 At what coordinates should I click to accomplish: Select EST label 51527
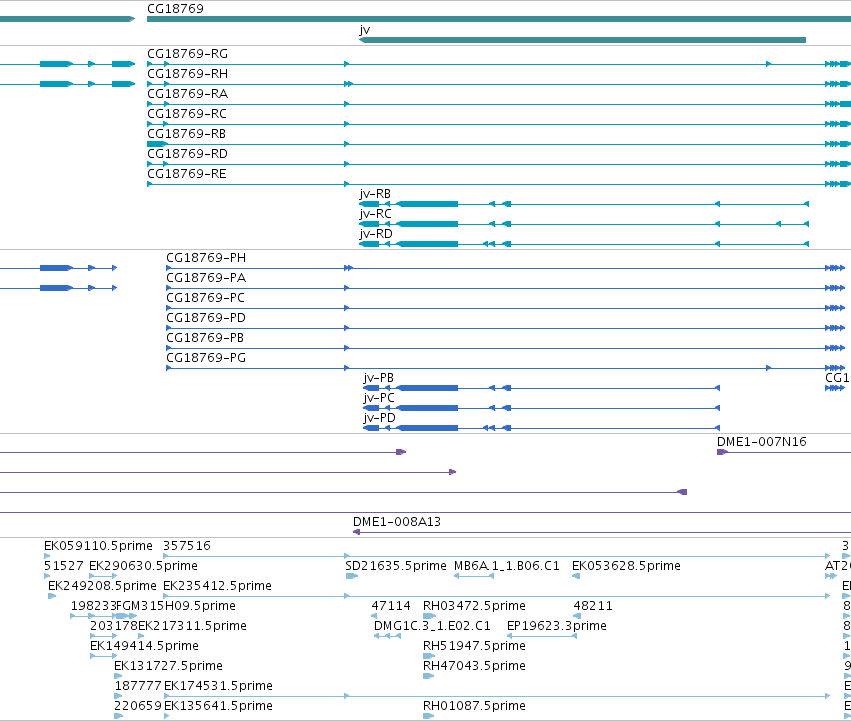(63, 566)
